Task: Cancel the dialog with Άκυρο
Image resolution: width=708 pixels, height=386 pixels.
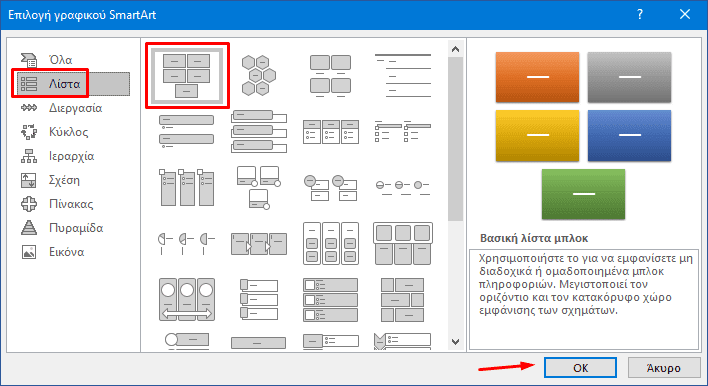Action: pyautogui.click(x=663, y=368)
